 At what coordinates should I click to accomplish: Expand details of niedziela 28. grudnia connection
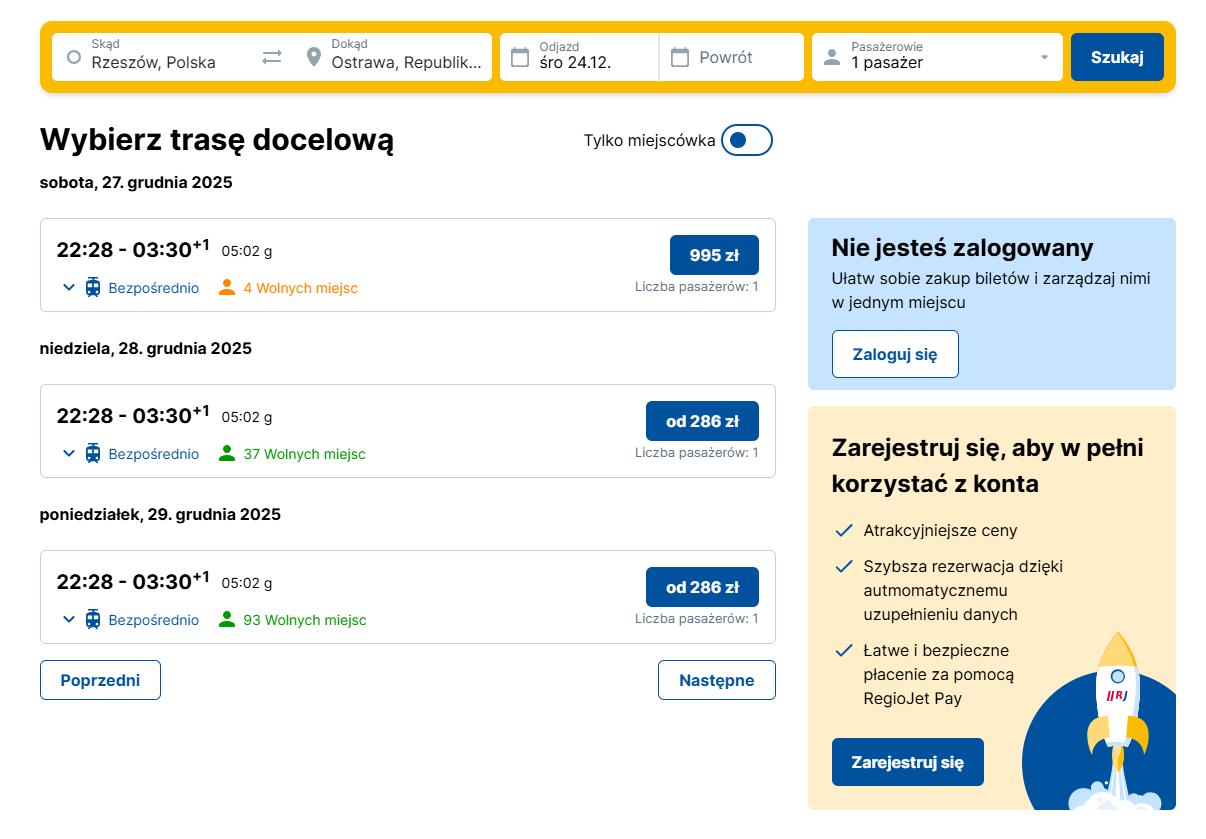click(x=69, y=454)
